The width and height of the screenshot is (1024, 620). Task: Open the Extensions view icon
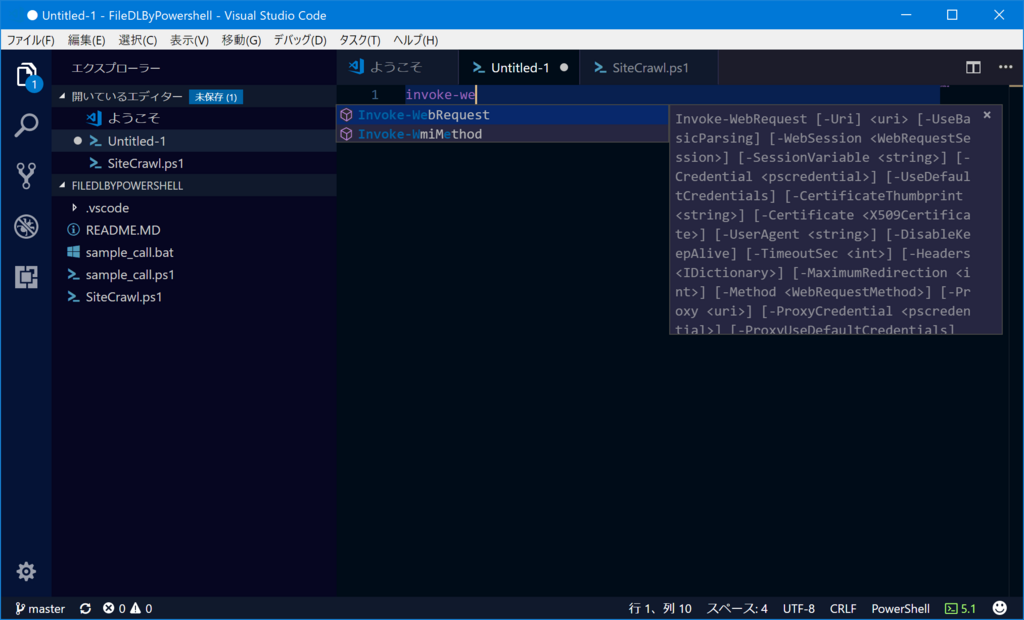click(26, 277)
